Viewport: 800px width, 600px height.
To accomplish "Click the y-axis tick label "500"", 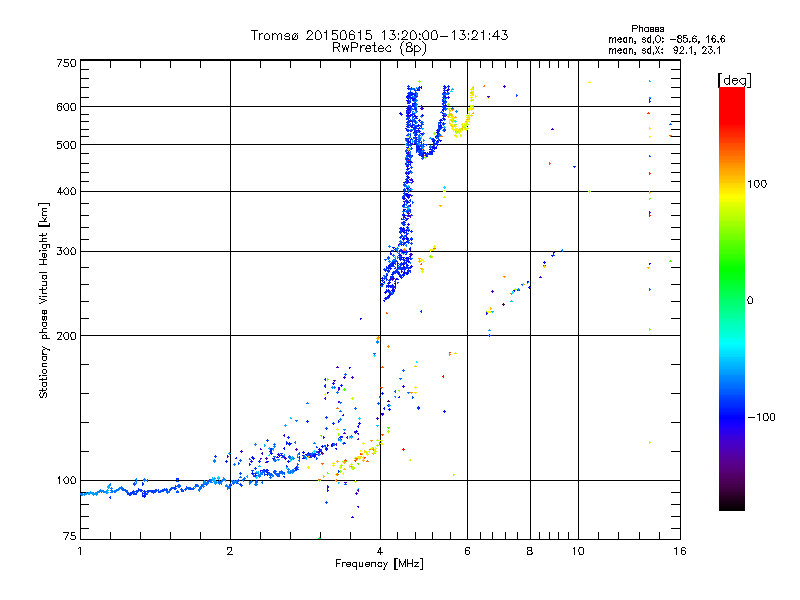I will [x=66, y=145].
